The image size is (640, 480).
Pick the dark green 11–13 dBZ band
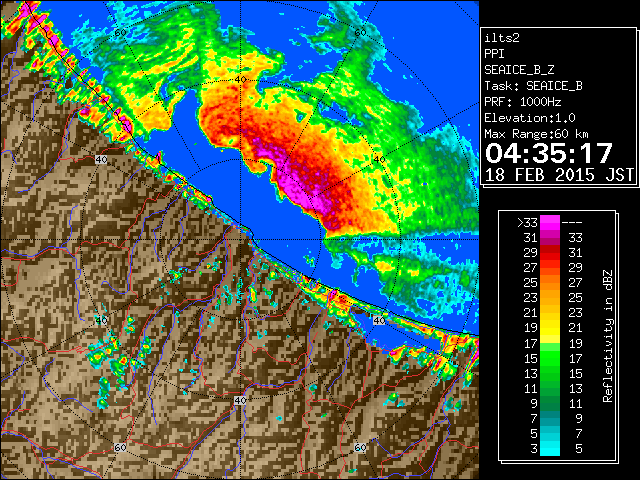(x=550, y=388)
